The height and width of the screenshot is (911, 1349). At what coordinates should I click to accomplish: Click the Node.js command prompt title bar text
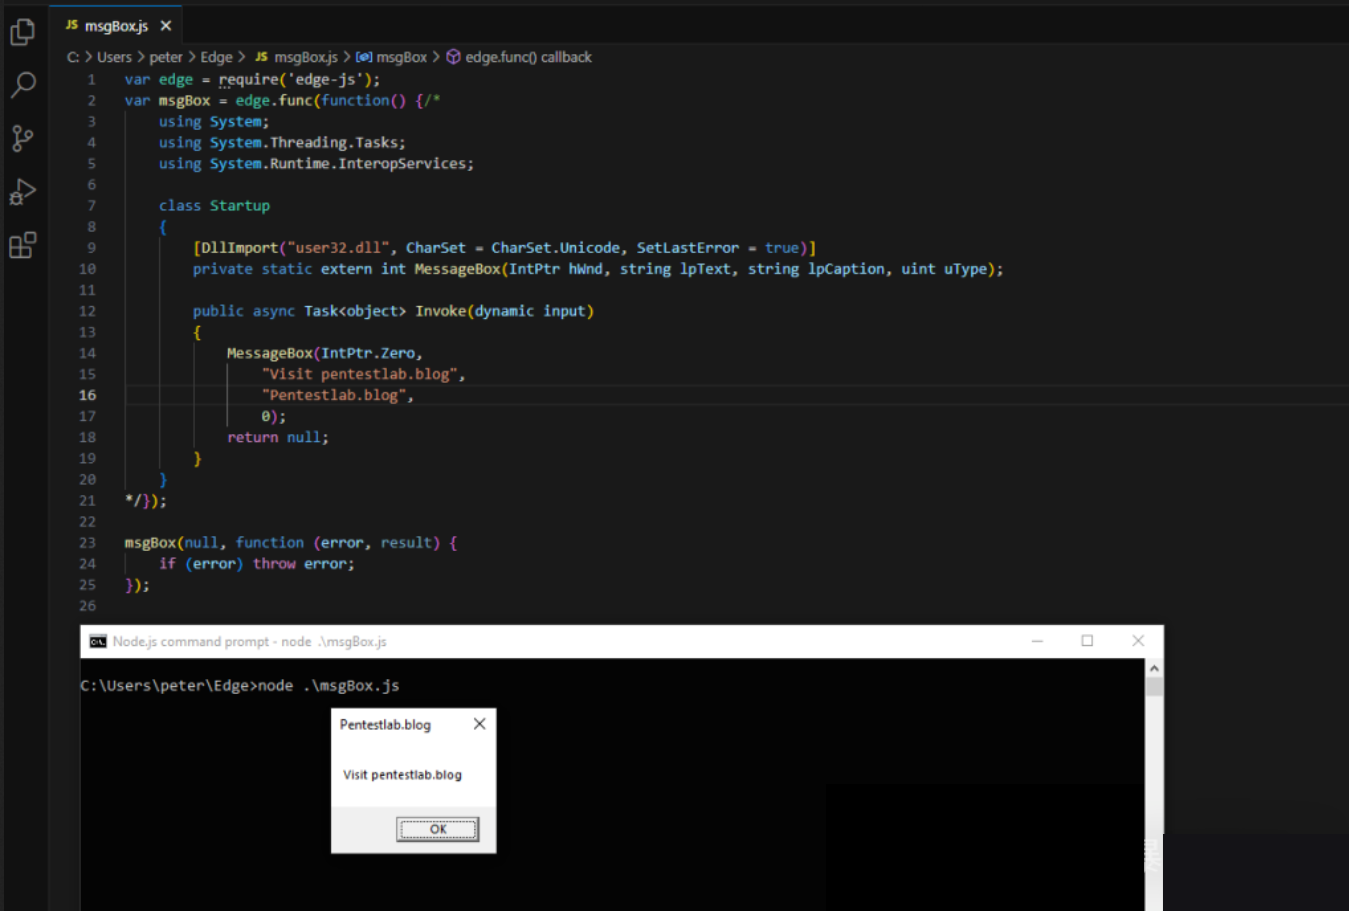250,642
